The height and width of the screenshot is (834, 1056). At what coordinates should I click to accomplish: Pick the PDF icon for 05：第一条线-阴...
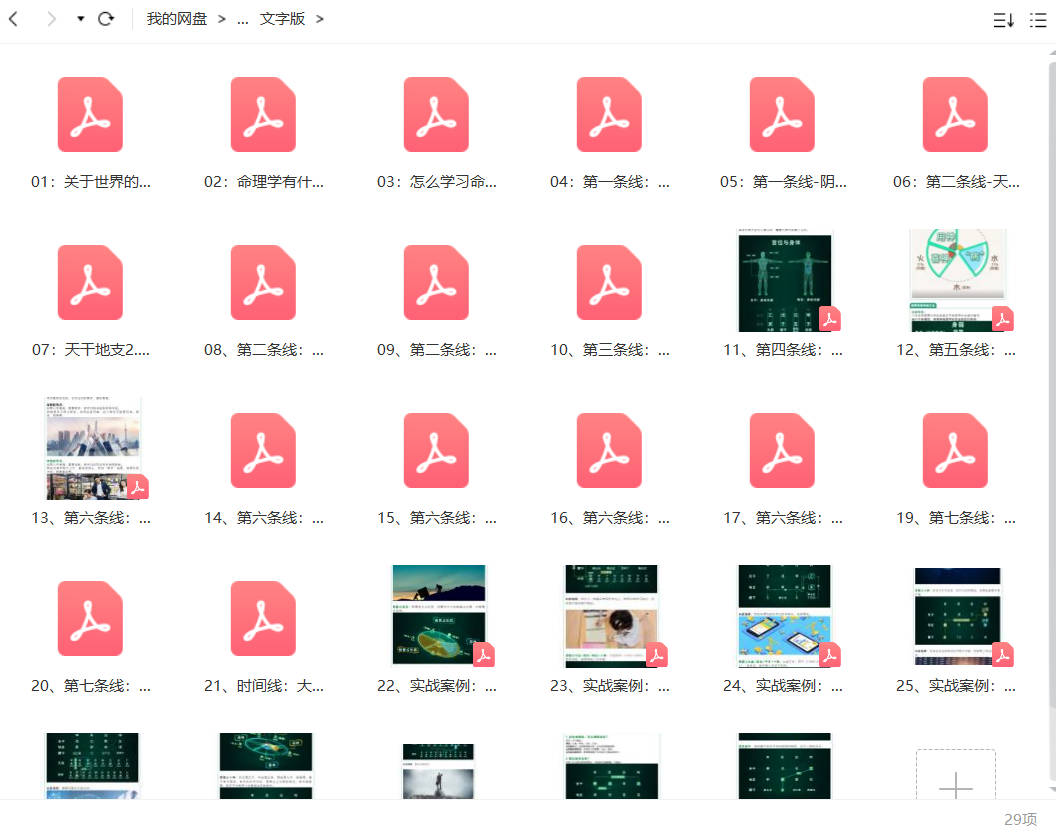coord(783,115)
